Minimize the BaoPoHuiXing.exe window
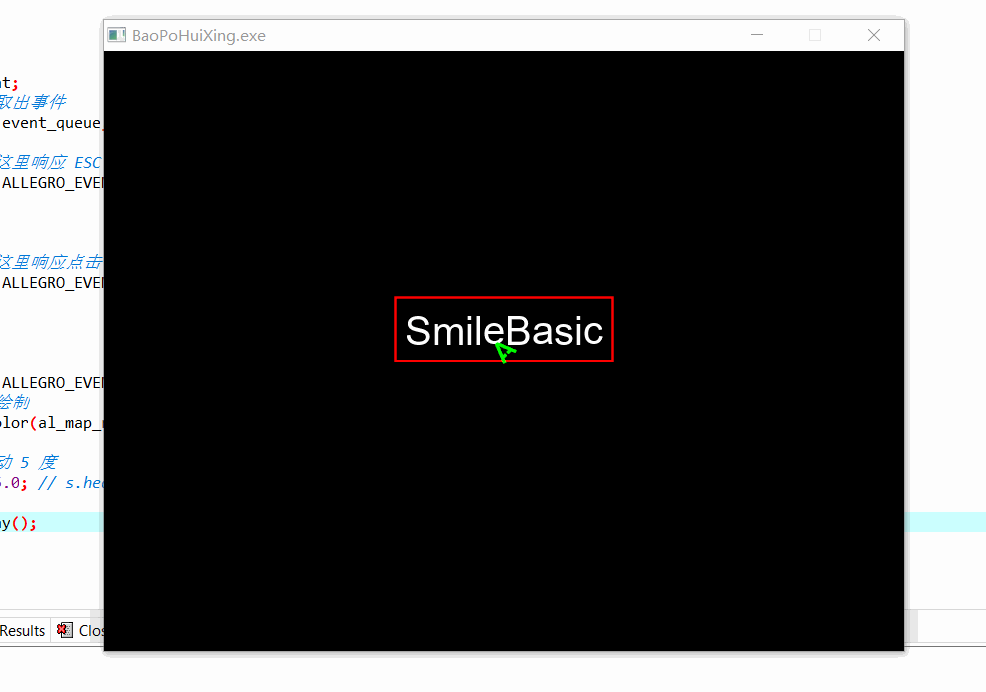 757,35
